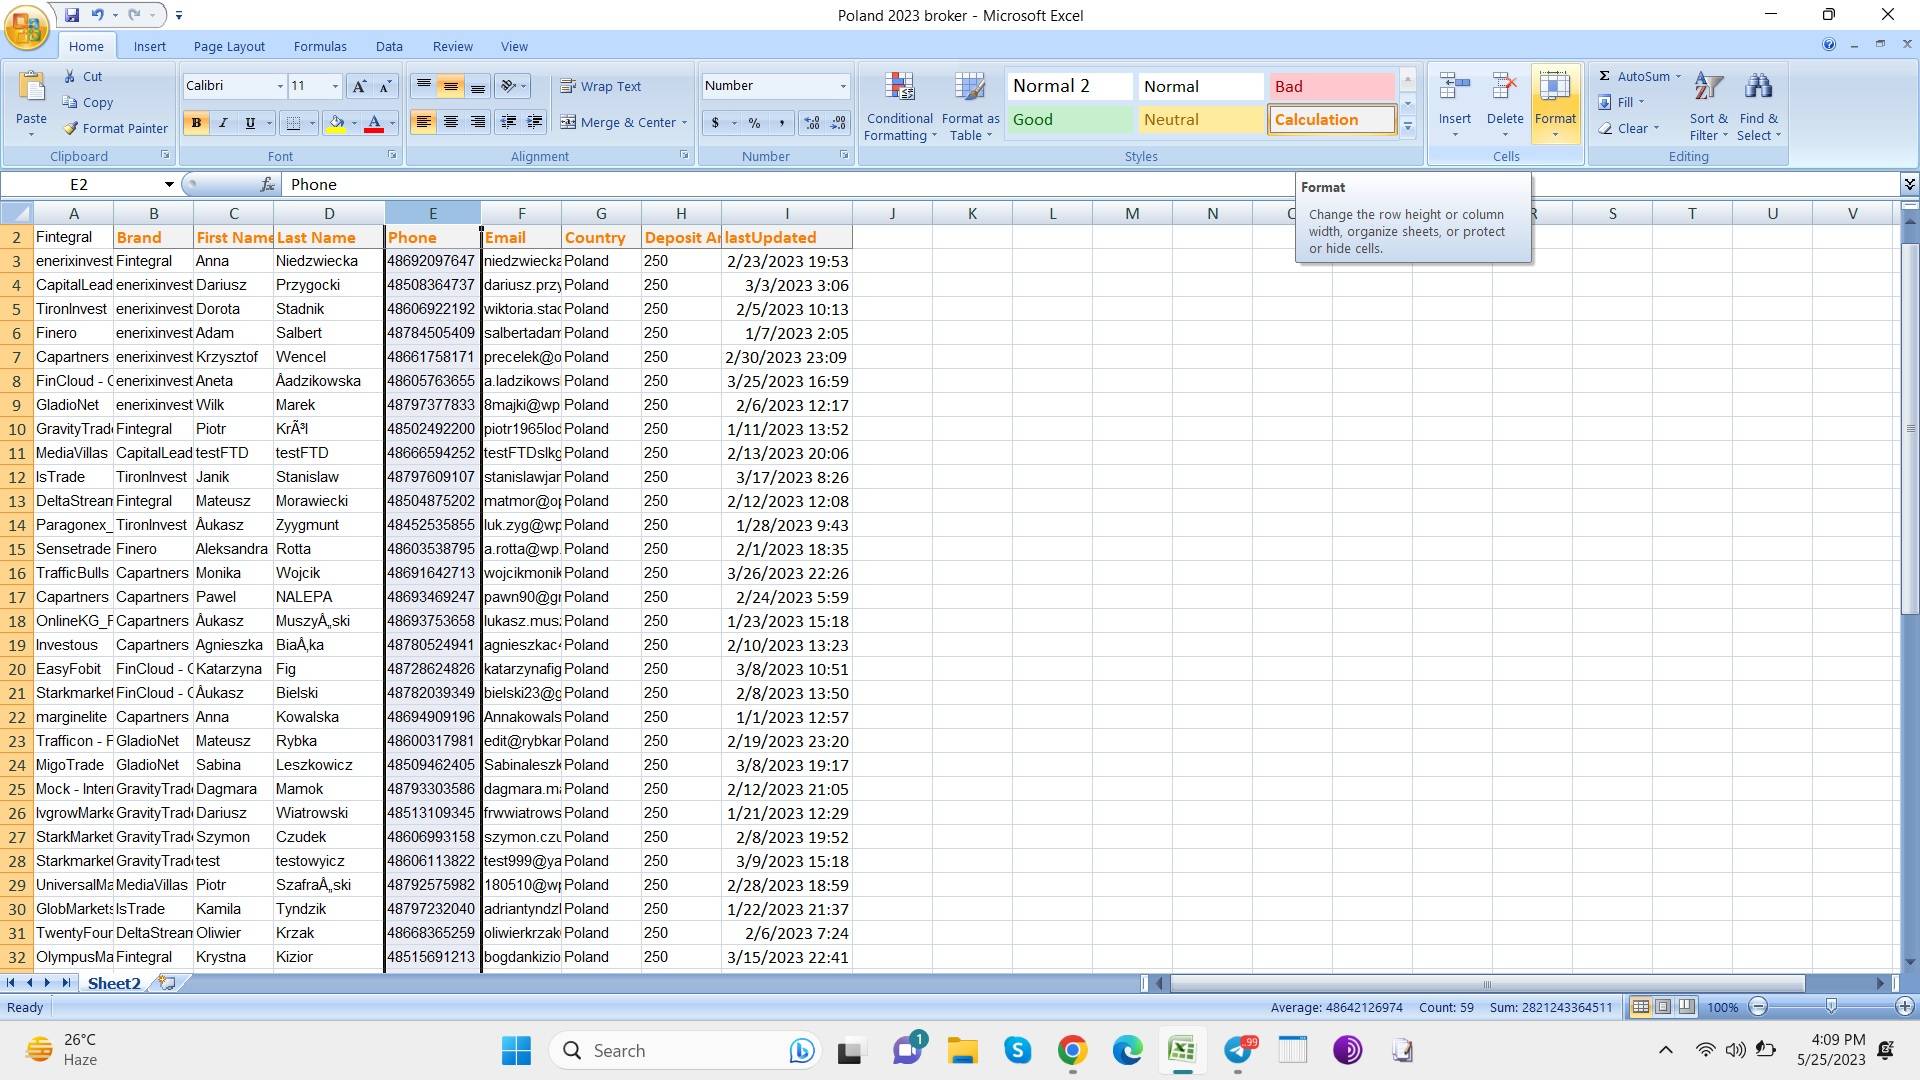Select the Sheet2 worksheet tab
This screenshot has width=1920, height=1080.
point(114,983)
